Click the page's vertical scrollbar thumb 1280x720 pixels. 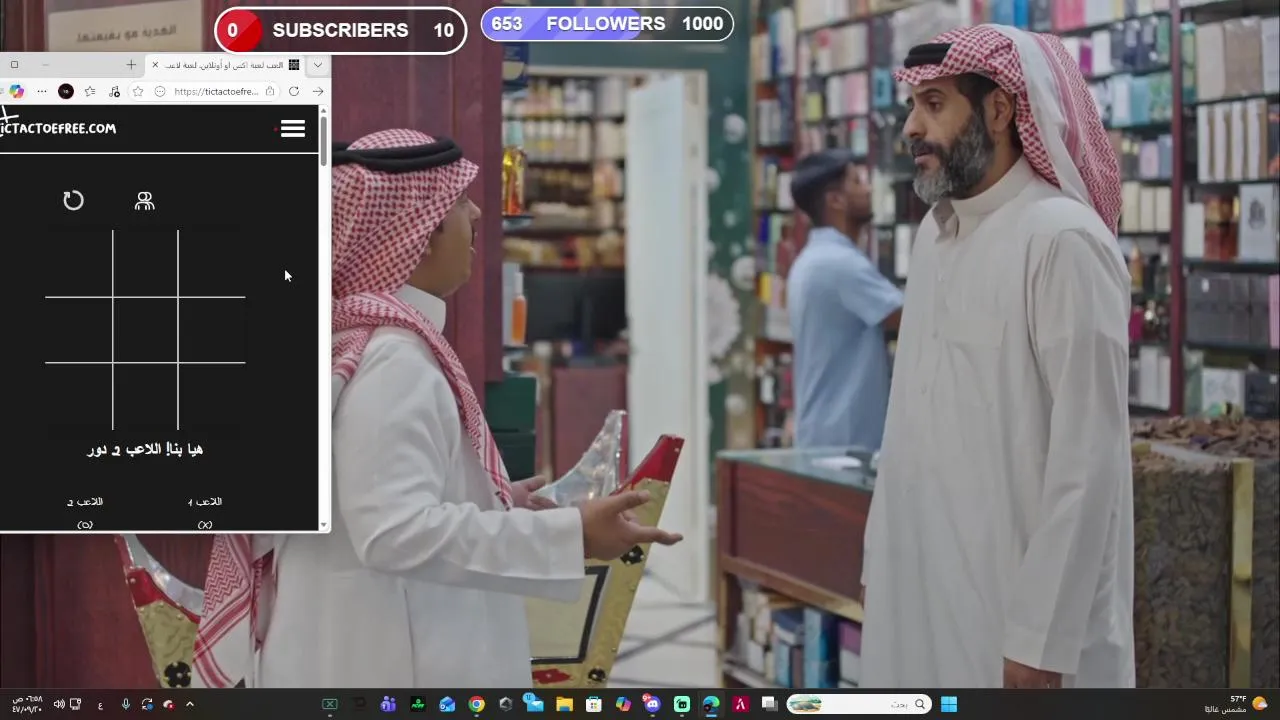pos(324,142)
